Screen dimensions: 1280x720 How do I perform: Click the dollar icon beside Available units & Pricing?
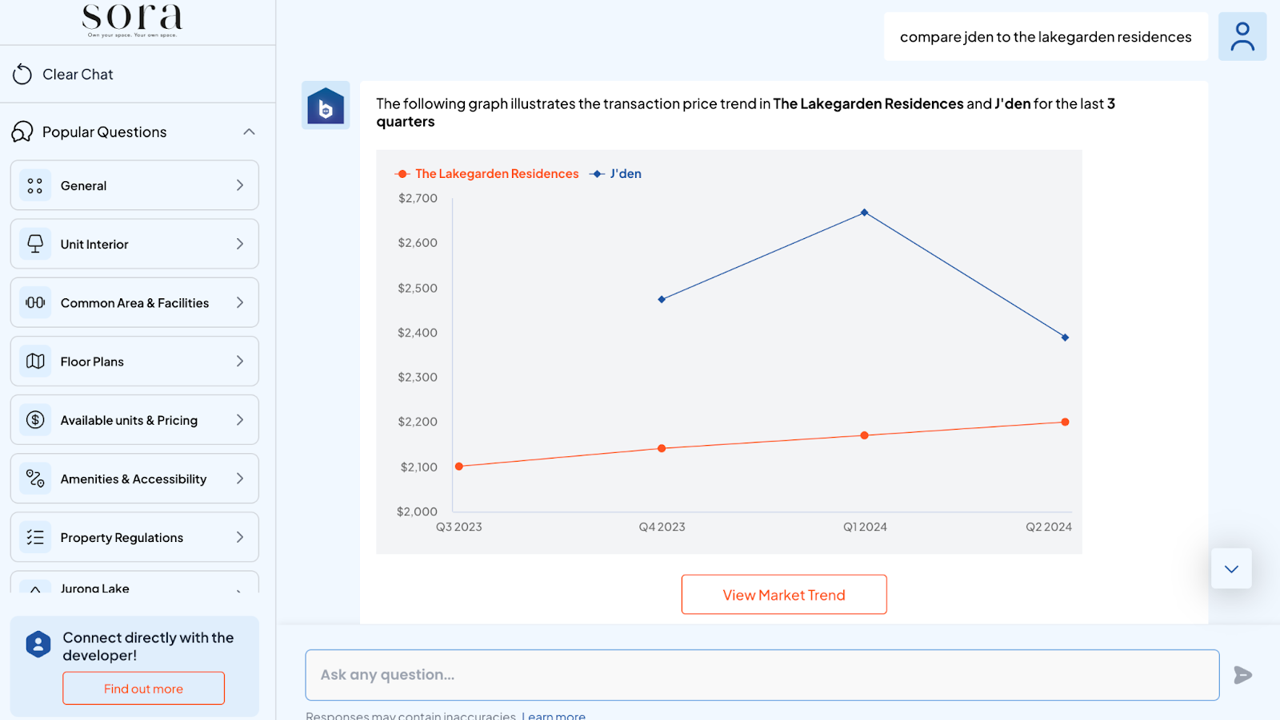34,419
